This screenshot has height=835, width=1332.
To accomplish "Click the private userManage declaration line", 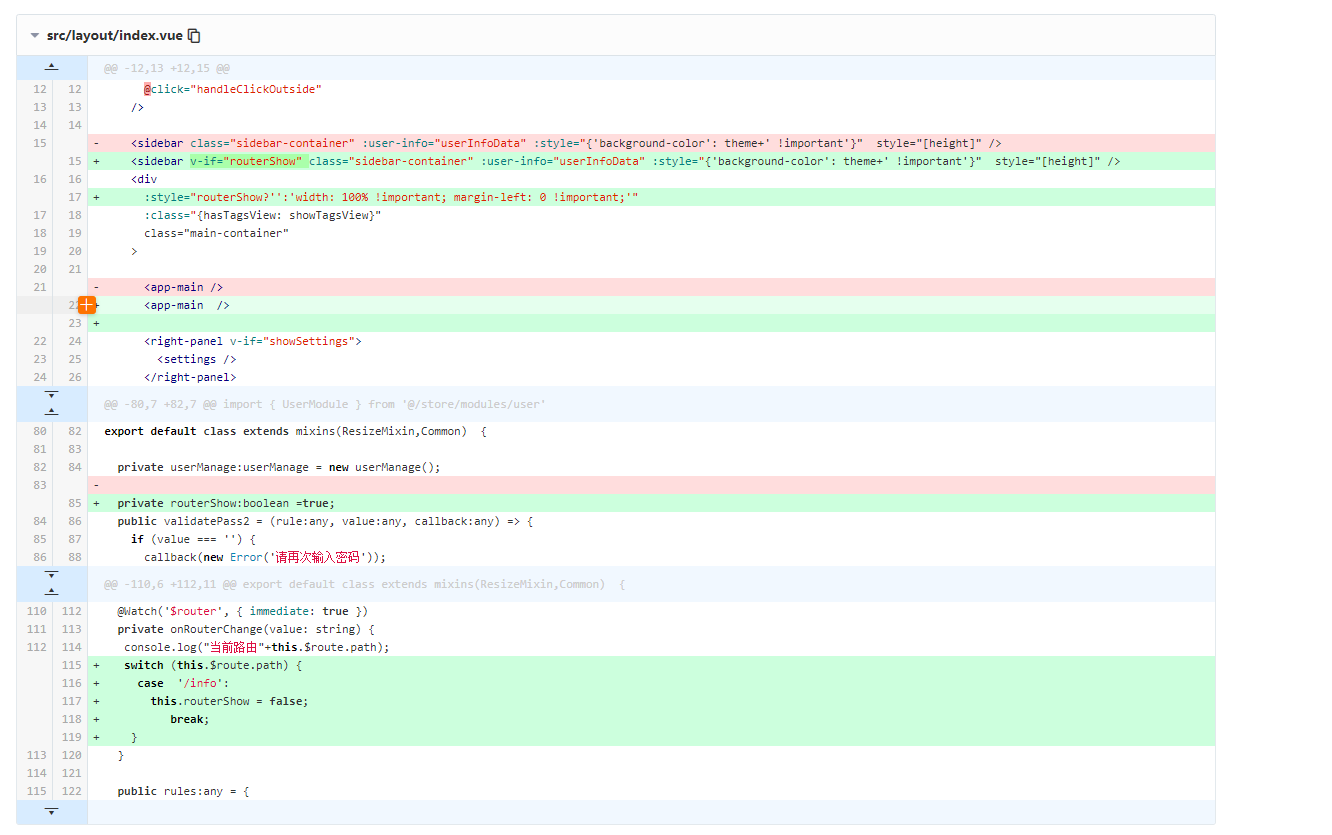I will tap(651, 467).
